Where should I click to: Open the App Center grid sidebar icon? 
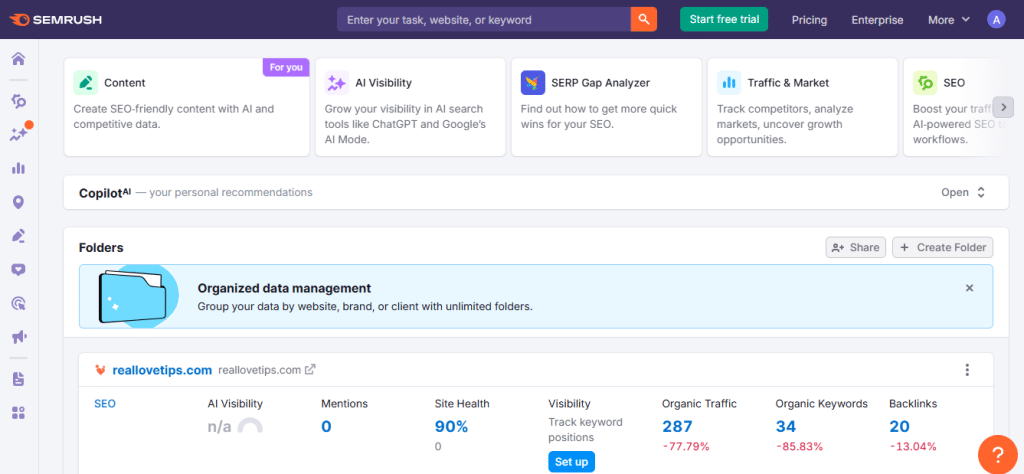click(18, 413)
